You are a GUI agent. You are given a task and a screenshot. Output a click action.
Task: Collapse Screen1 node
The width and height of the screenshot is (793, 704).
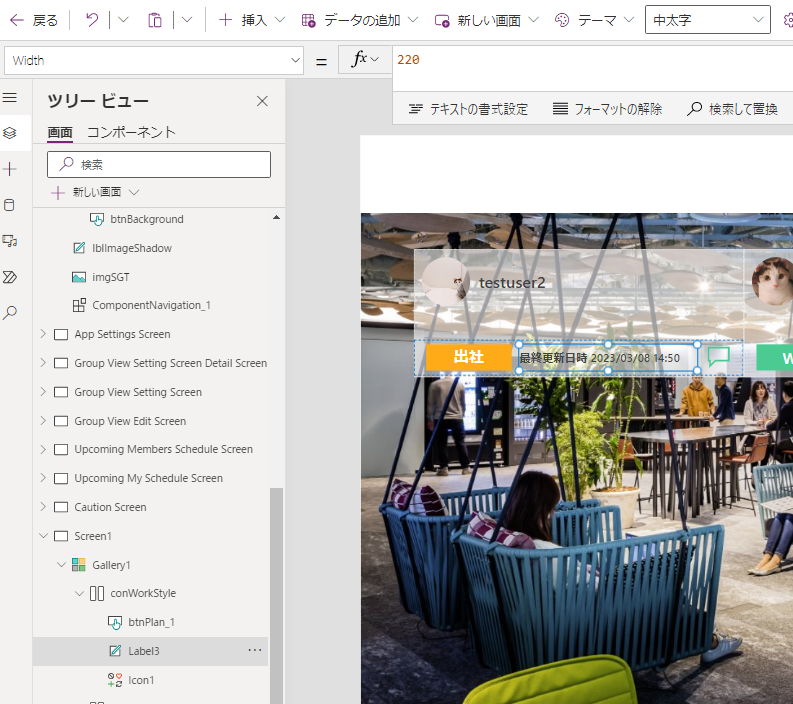(43, 536)
